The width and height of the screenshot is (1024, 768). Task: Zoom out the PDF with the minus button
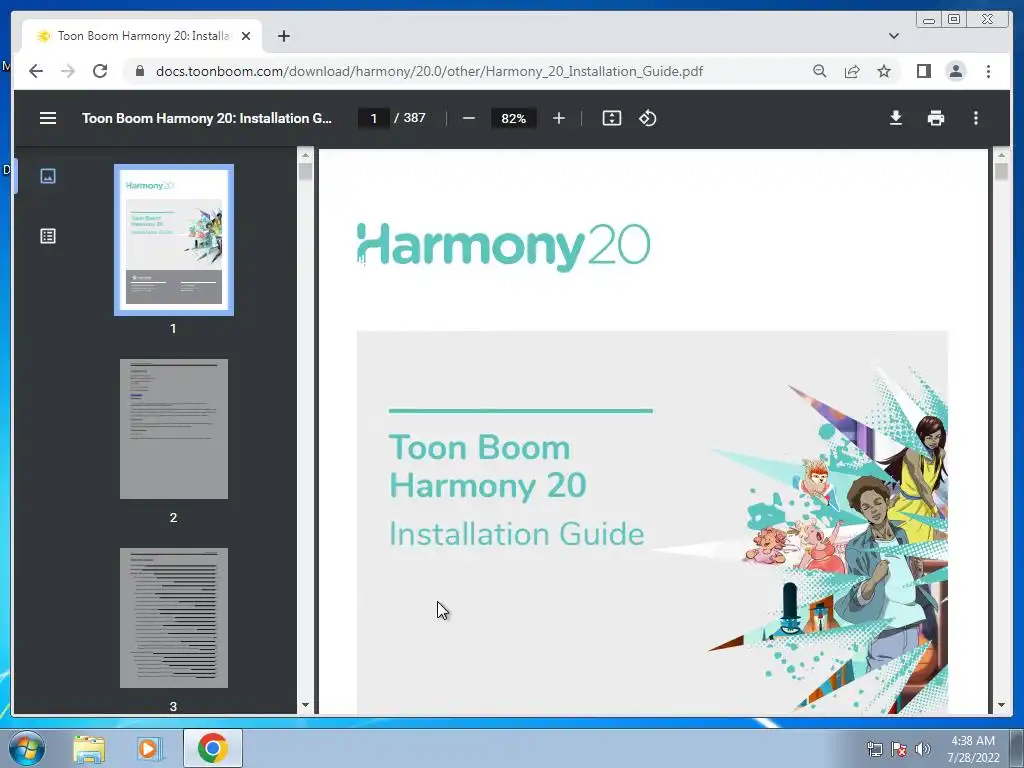468,118
